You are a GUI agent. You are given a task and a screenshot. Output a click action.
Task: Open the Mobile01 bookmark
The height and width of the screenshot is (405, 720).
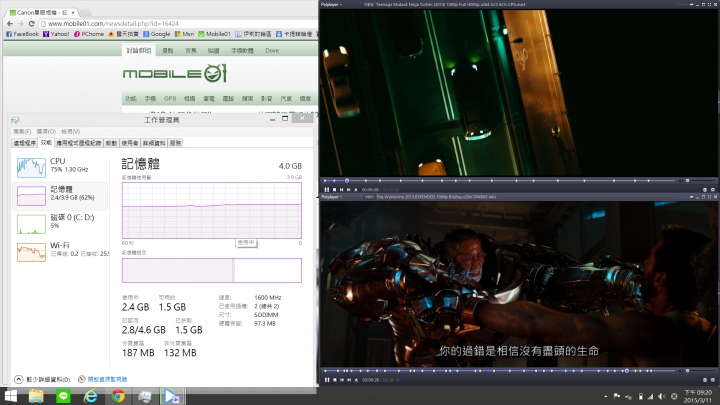[x=214, y=34]
